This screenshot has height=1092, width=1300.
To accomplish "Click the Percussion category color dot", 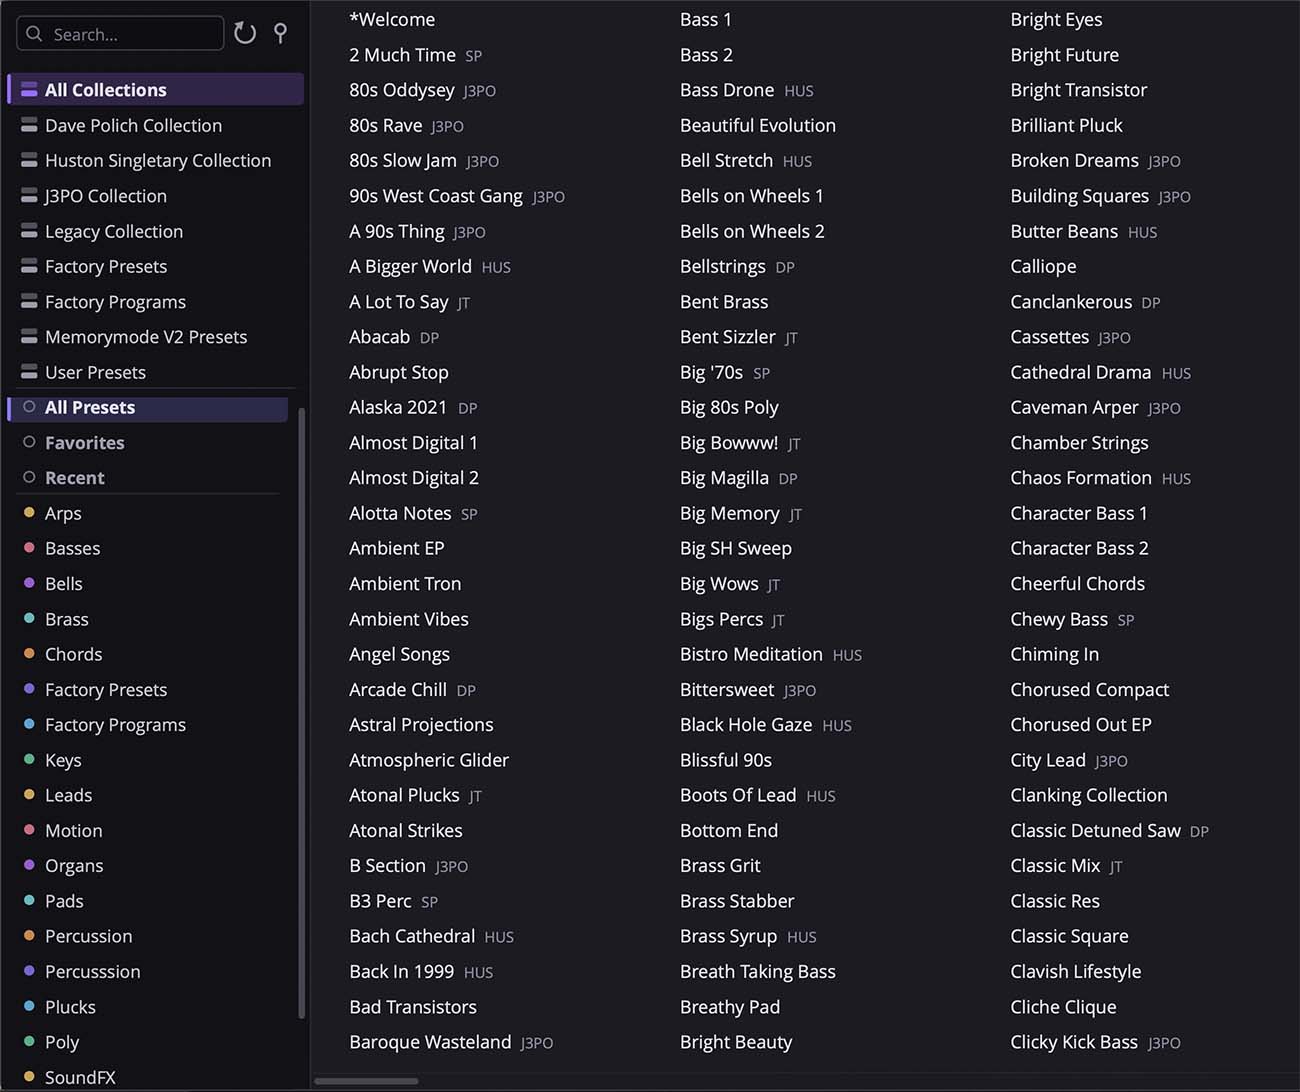I will tap(29, 935).
